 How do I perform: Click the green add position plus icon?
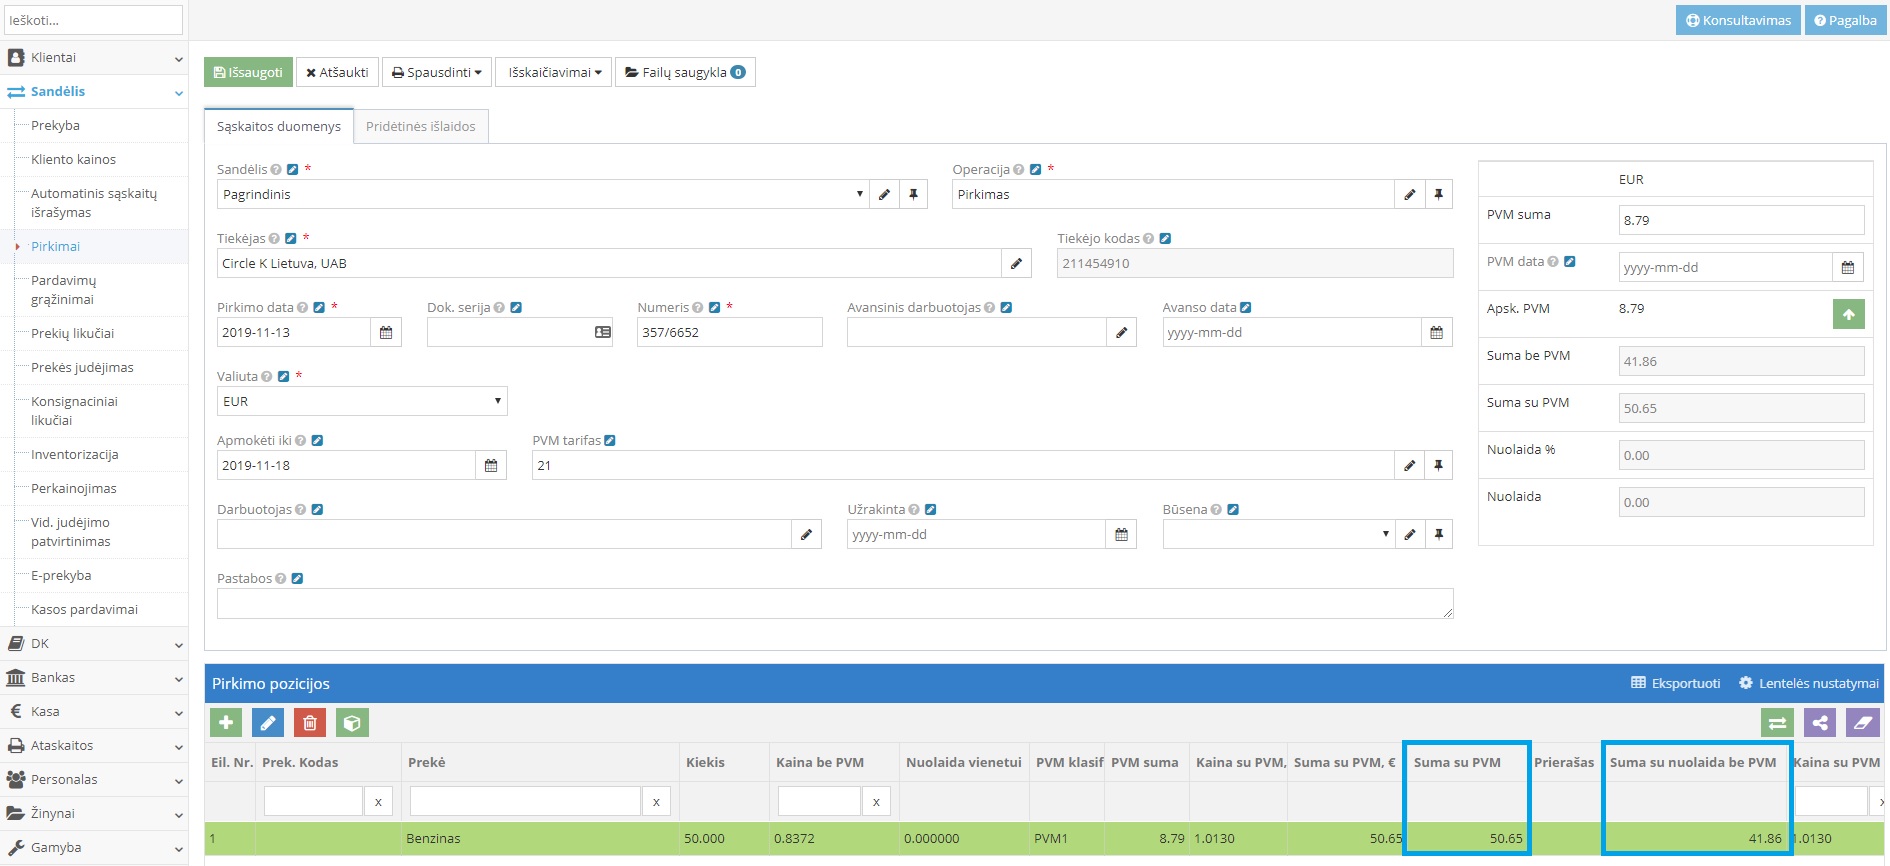pos(226,722)
